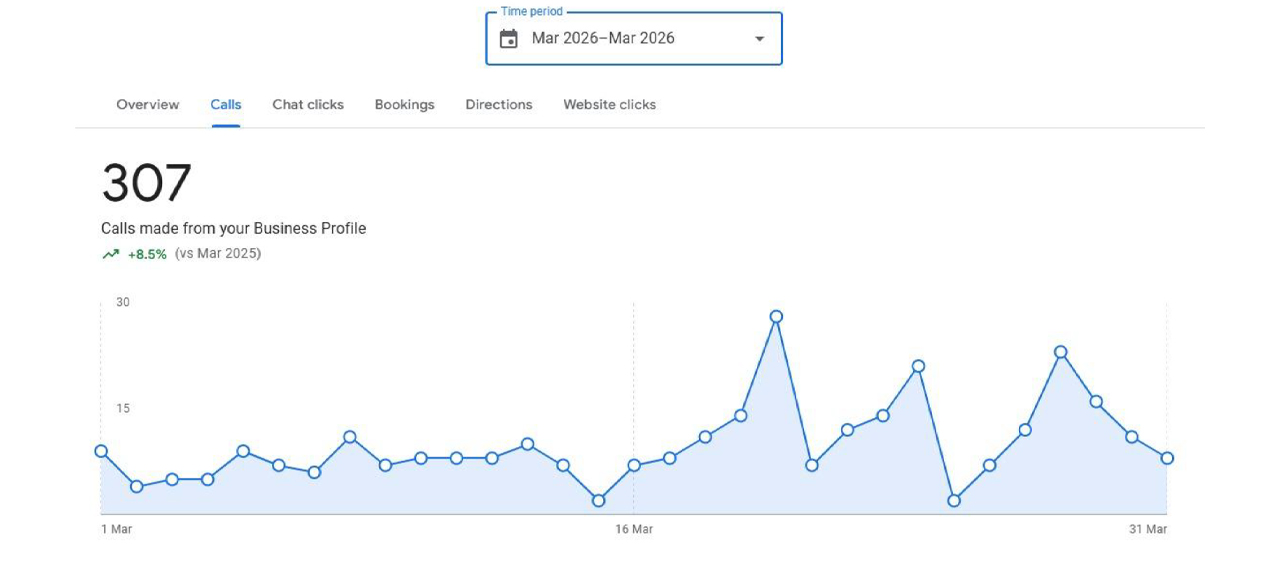Switch to the Overview tab
Viewport: 1280px width, 572px height.
(148, 104)
